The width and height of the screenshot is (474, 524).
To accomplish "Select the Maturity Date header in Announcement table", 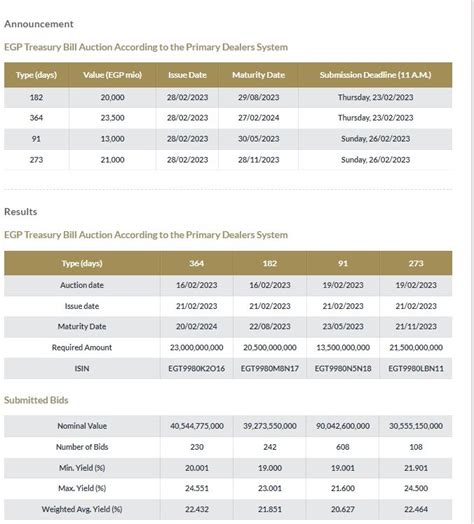I will coord(258,75).
